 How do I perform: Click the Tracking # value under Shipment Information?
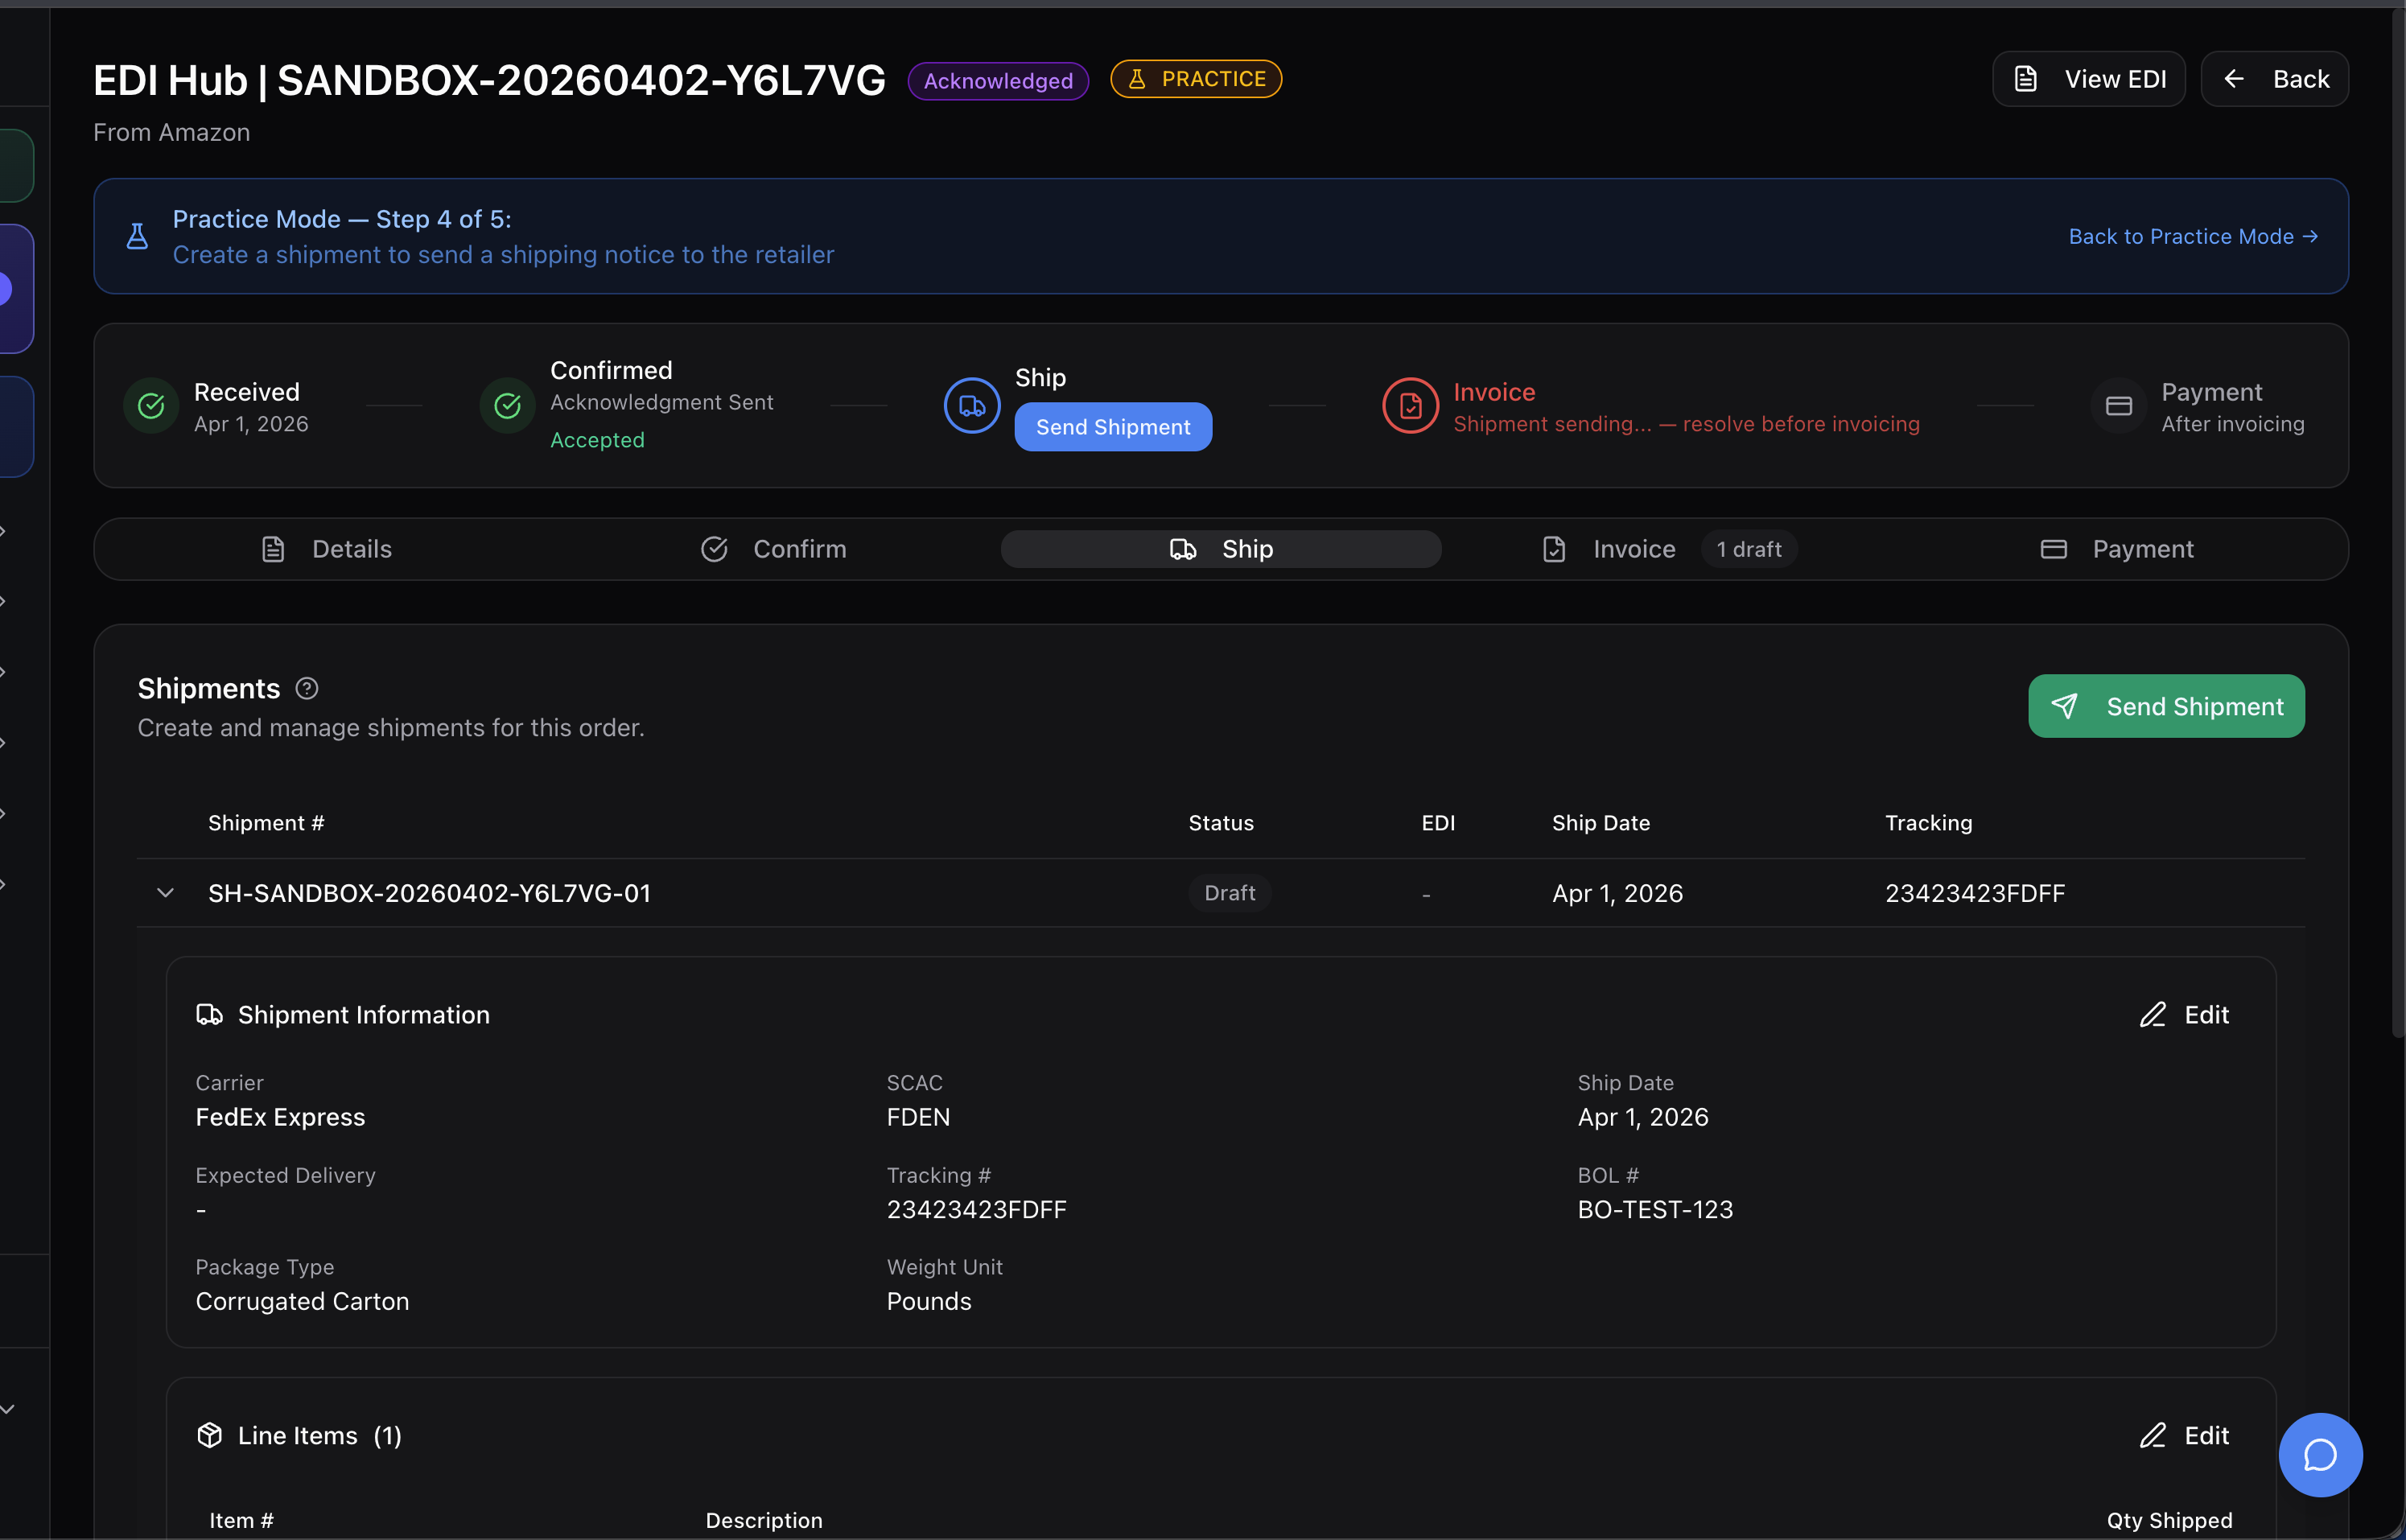976,1209
